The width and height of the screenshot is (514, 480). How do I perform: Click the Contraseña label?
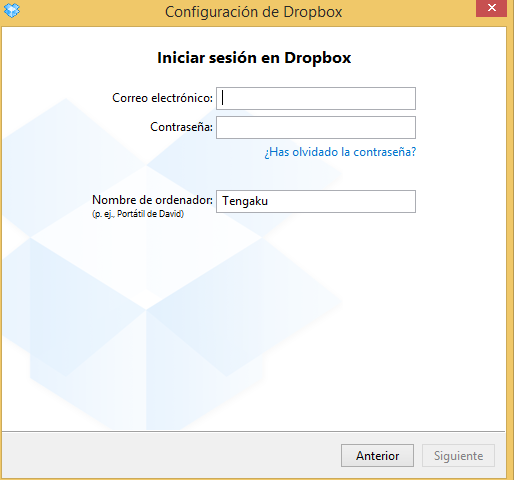(181, 127)
